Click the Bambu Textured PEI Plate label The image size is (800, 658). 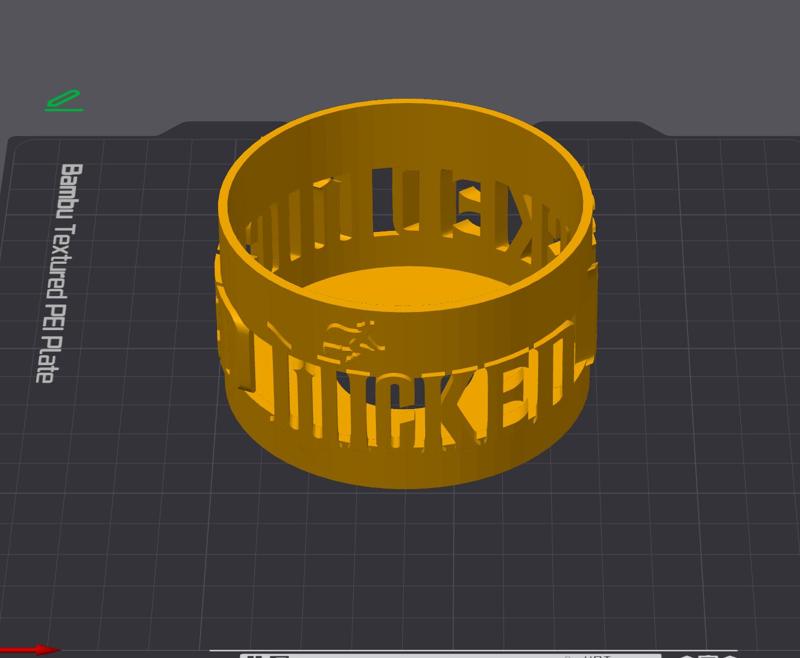pos(59,273)
